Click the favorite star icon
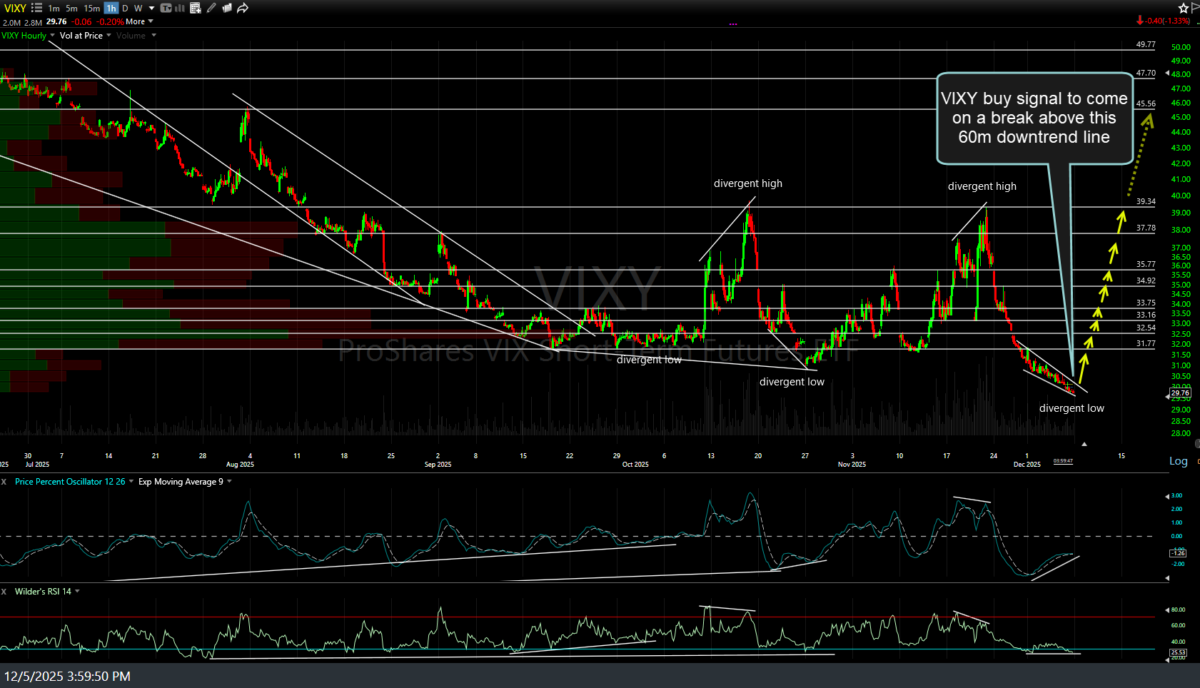 pyautogui.click(x=1182, y=8)
